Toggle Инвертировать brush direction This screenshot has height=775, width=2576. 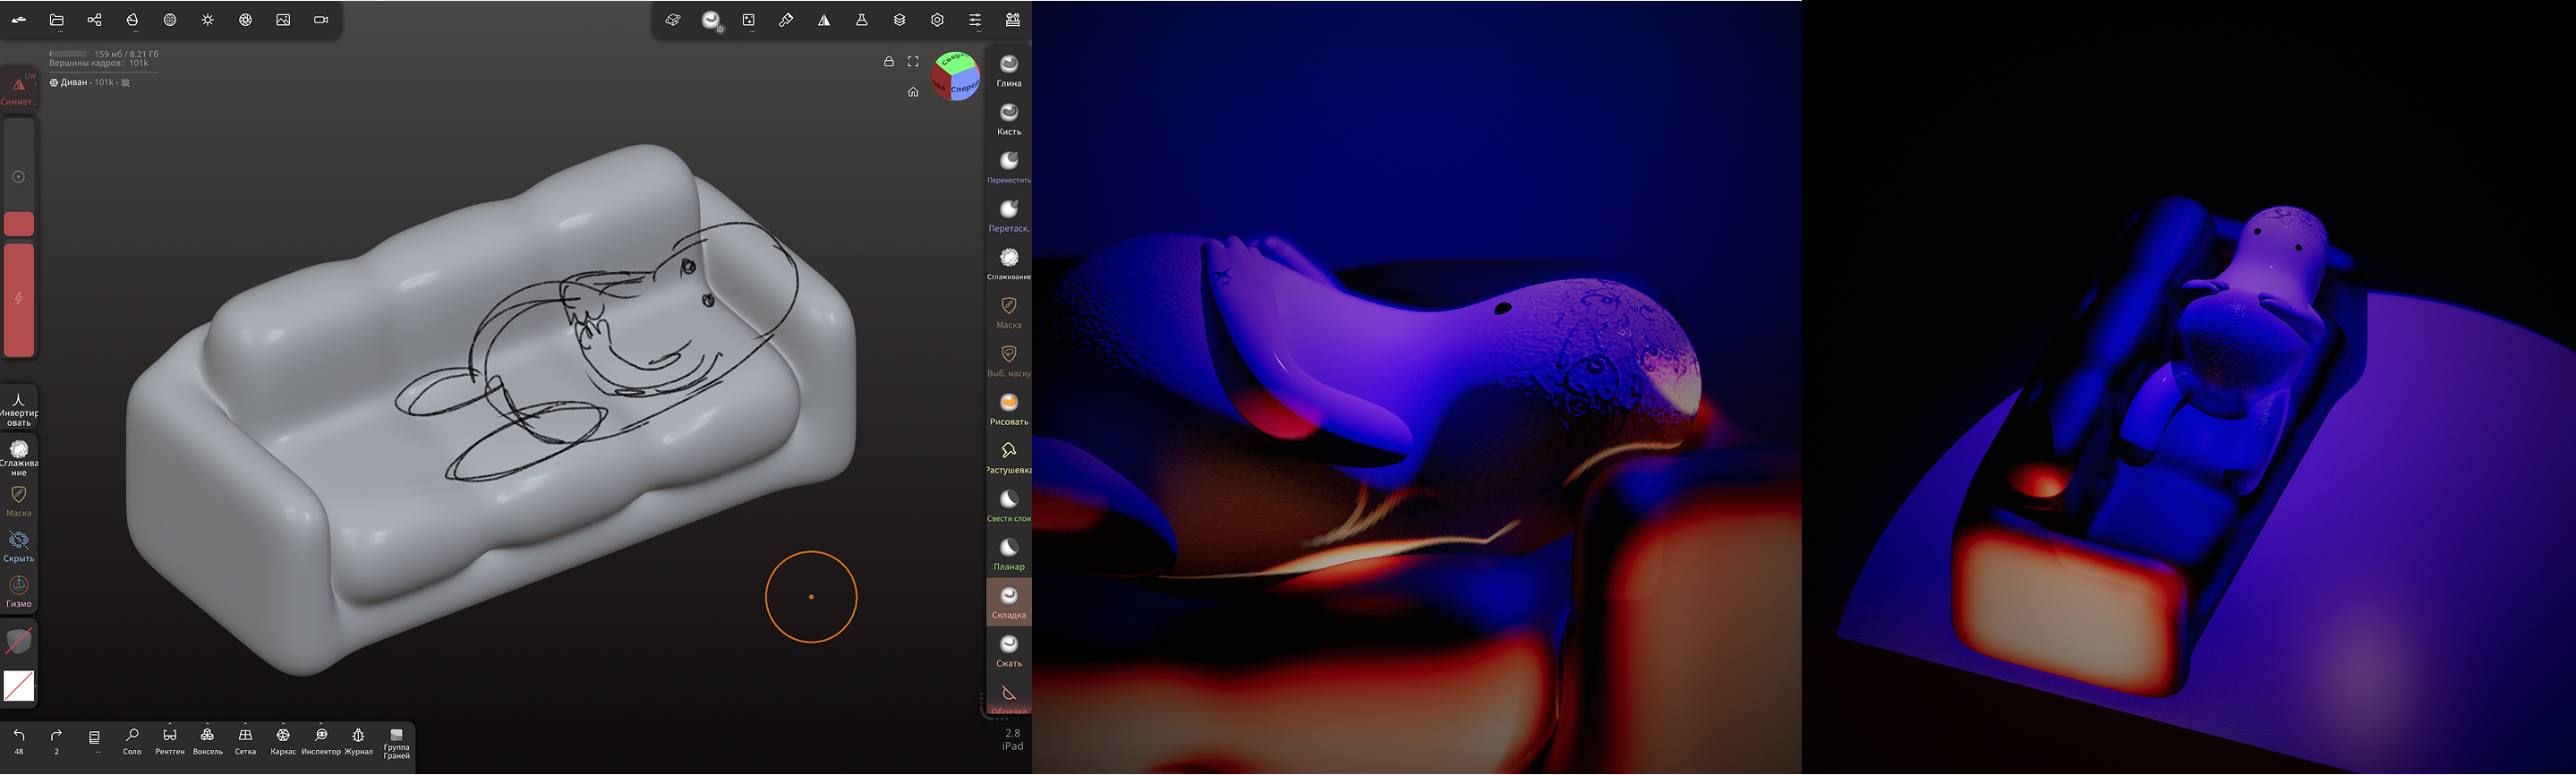pos(18,409)
